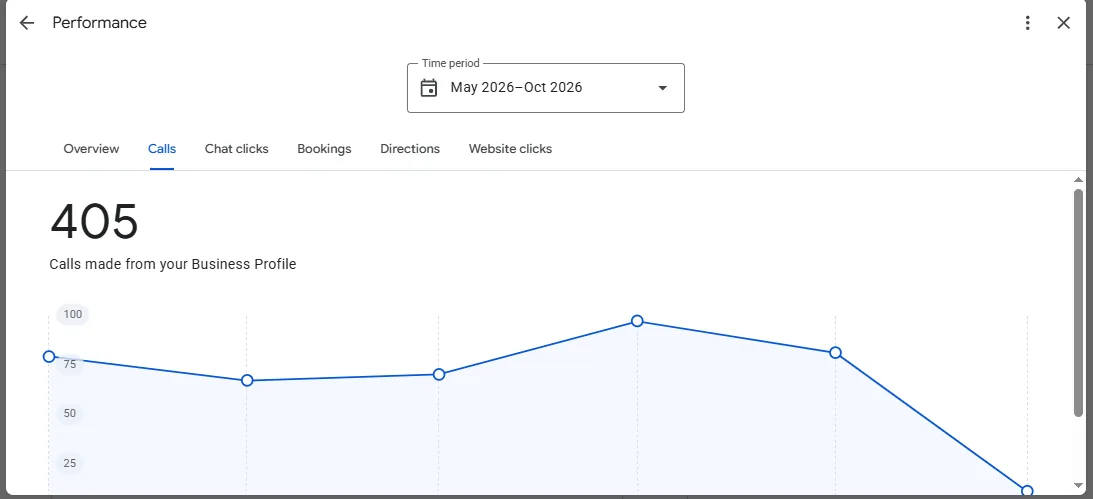Click 'Calls made from your Business Profile' text

[173, 264]
